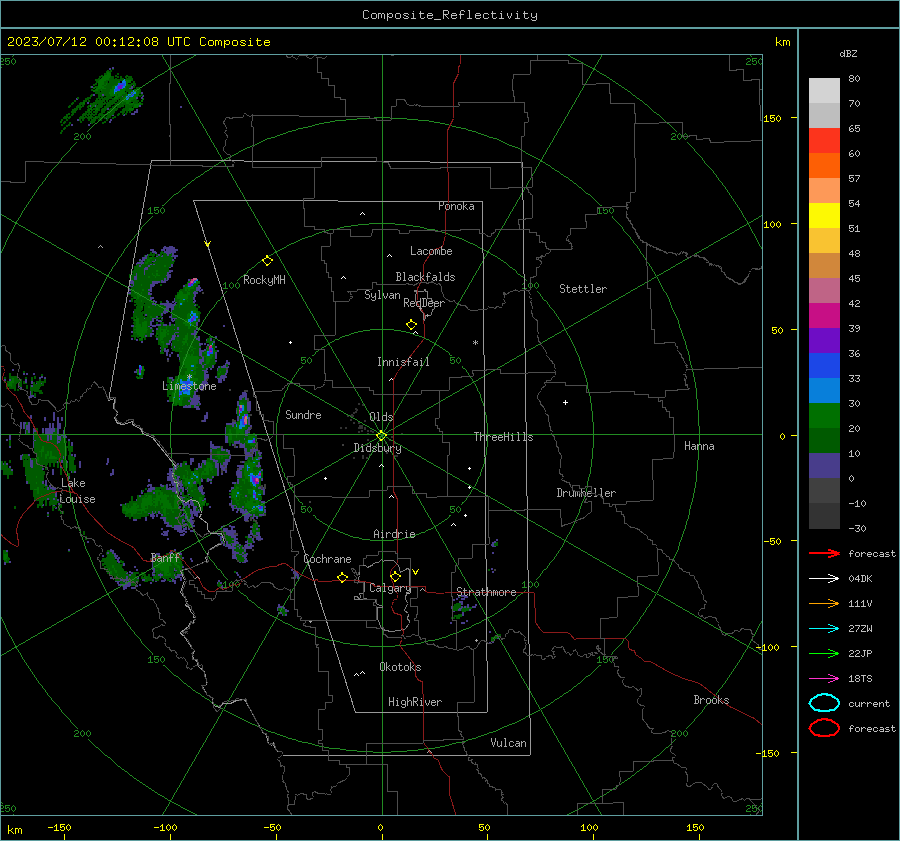Click the Ponoka town label
This screenshot has width=900, height=841.
point(456,206)
